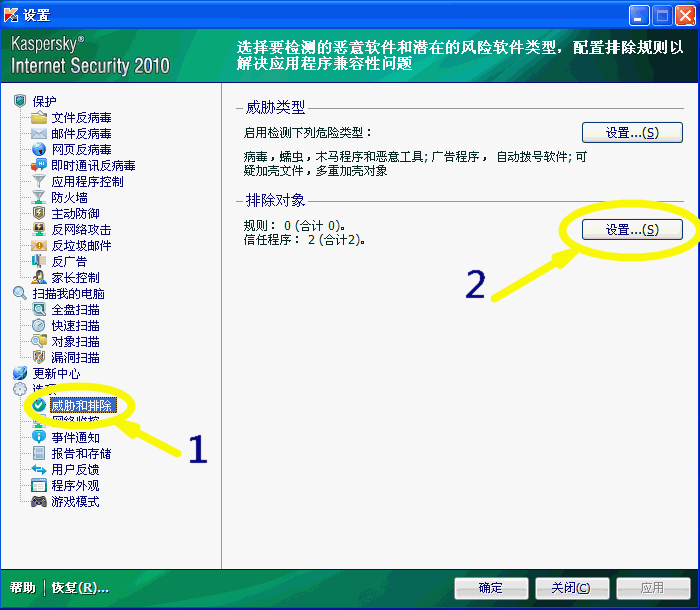Click the 邮件反病毒 envelope icon

coord(39,134)
